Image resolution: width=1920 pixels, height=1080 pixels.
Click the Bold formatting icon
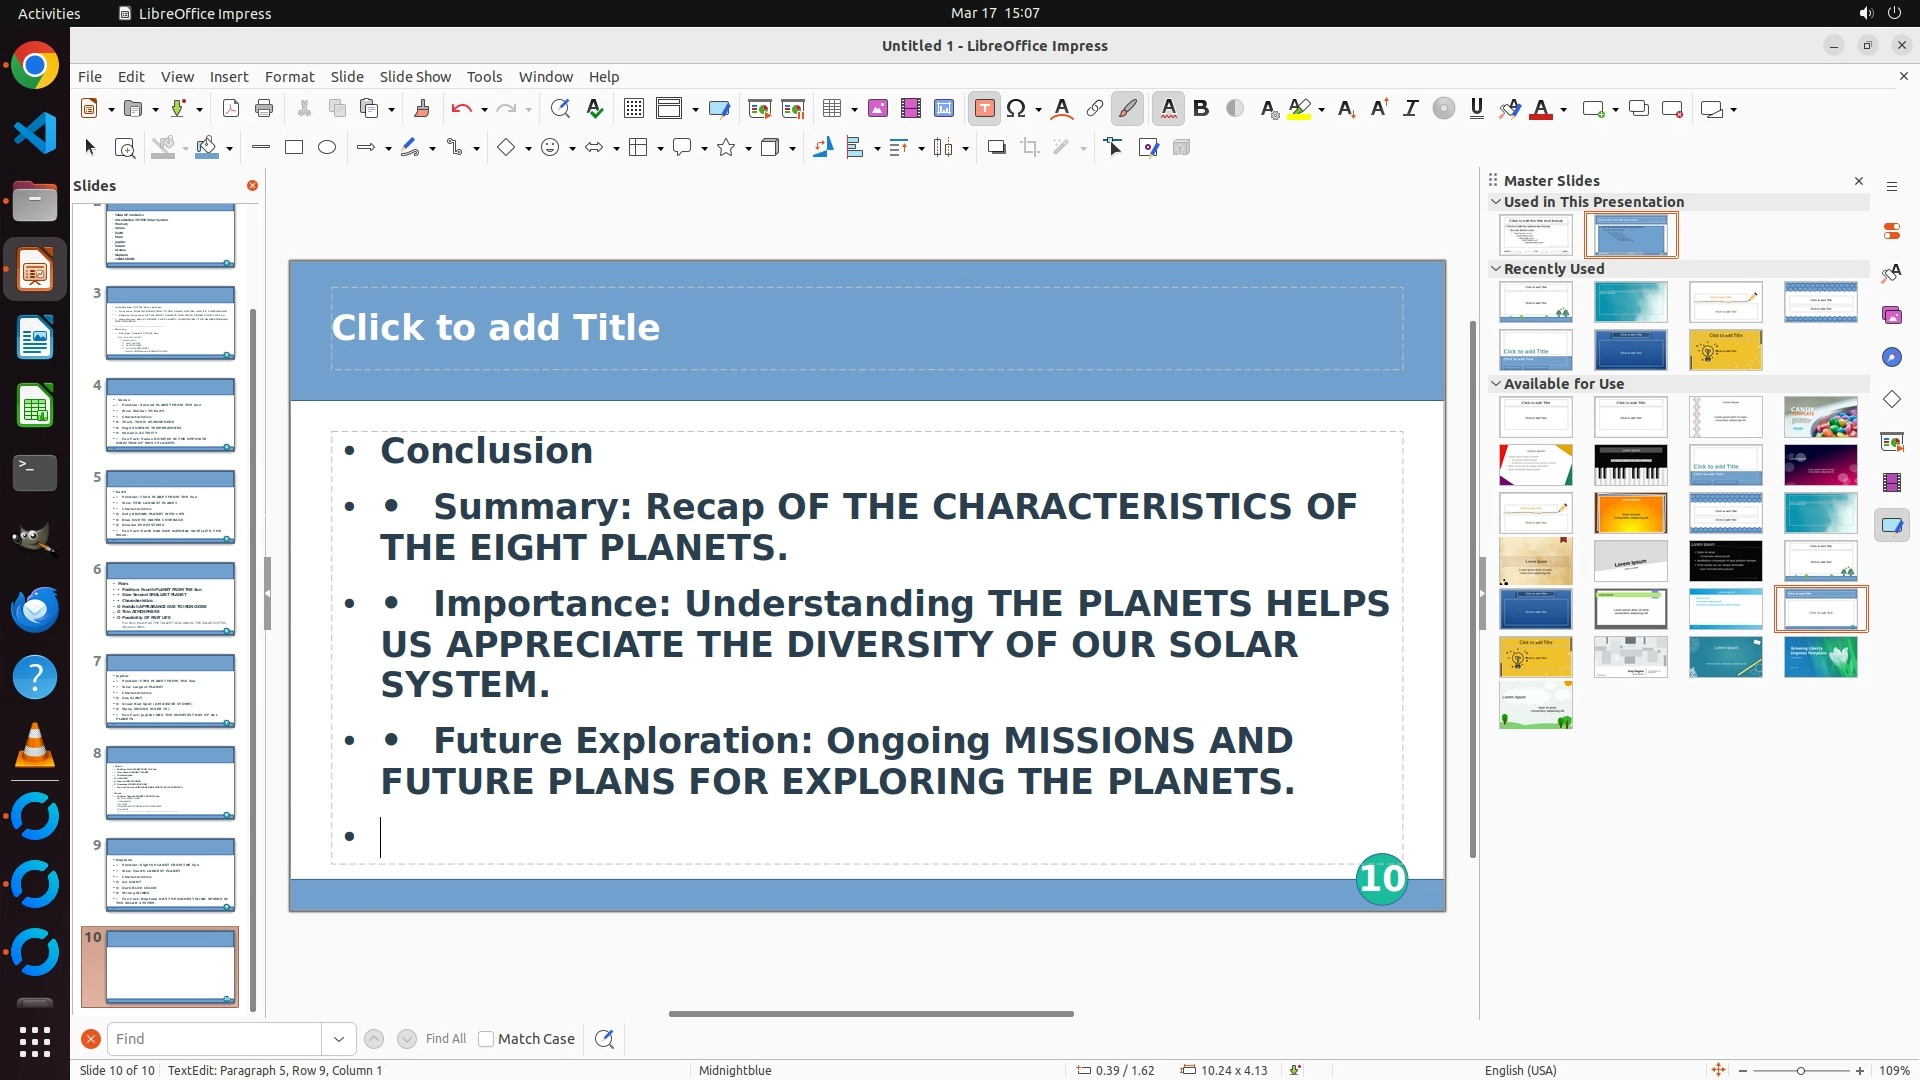(x=1201, y=109)
